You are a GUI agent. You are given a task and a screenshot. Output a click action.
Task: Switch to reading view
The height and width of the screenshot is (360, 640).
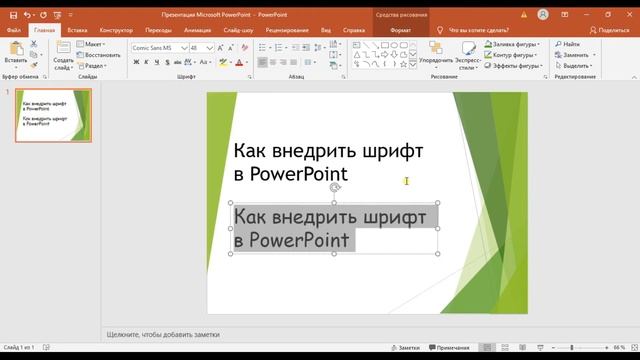(522, 347)
